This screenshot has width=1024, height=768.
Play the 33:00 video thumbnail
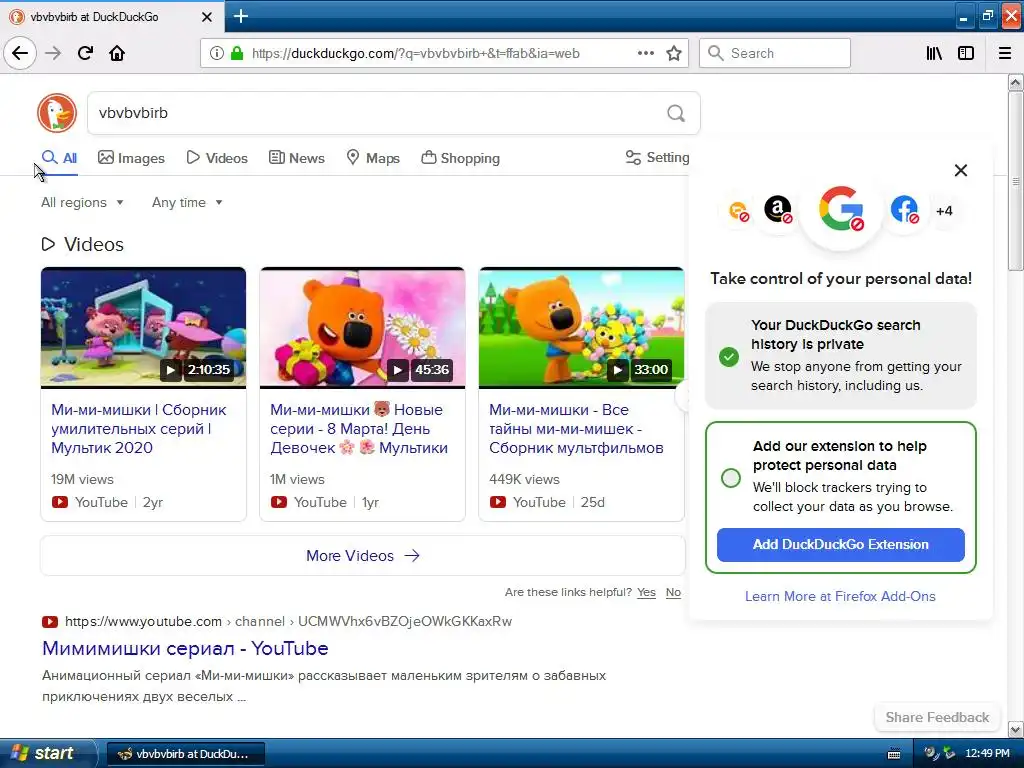tap(581, 327)
